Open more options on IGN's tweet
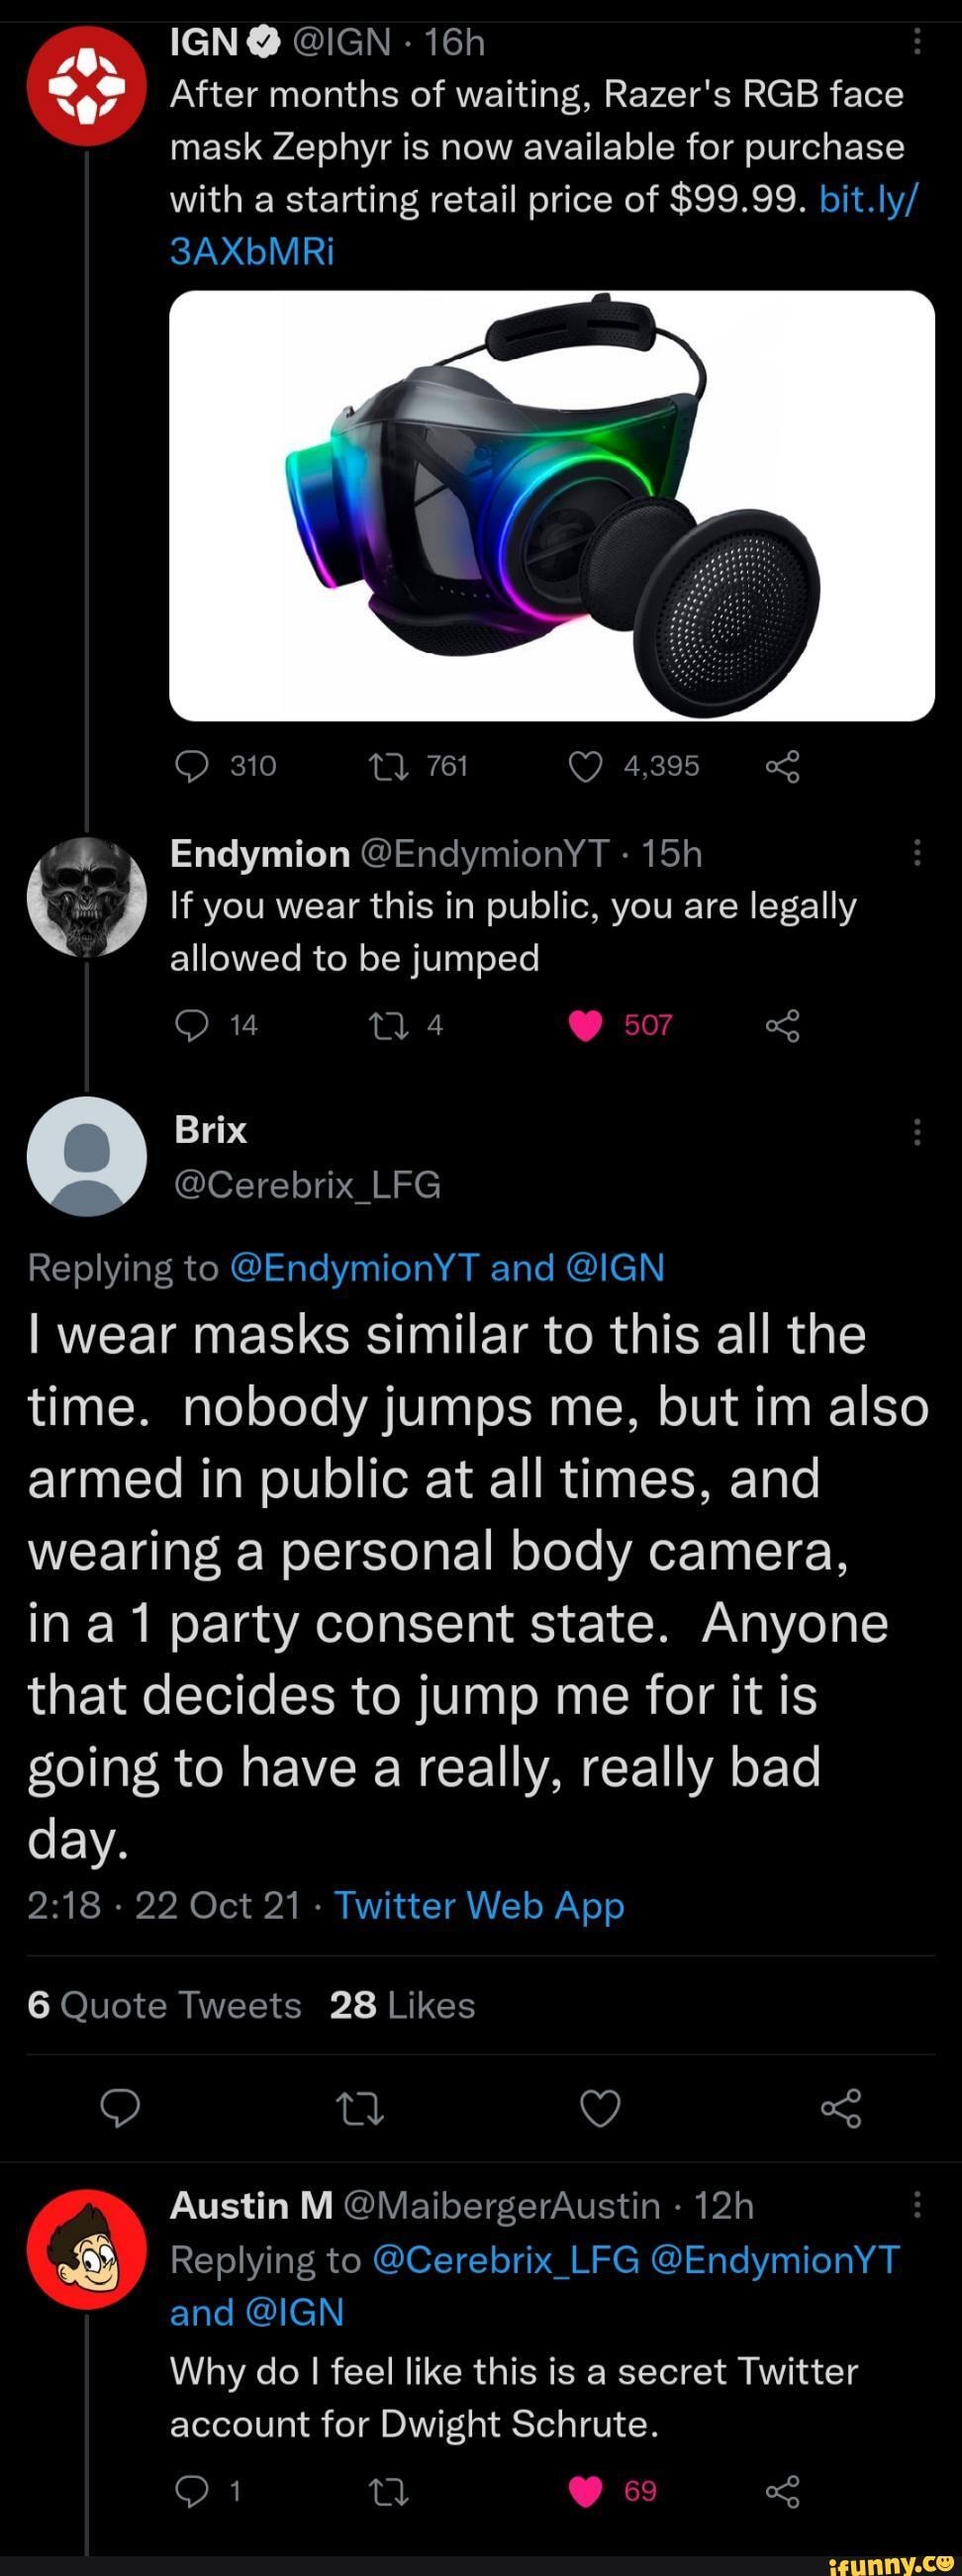962x2576 pixels. pyautogui.click(x=917, y=41)
